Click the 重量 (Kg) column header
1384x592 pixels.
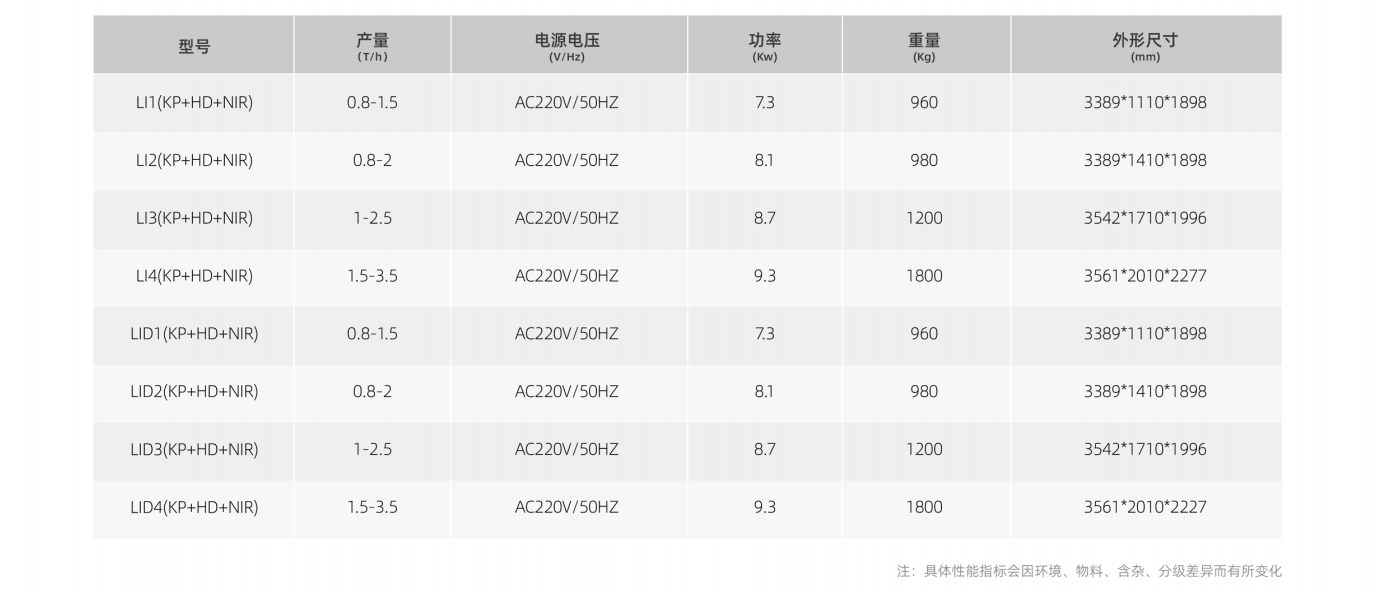pos(924,46)
